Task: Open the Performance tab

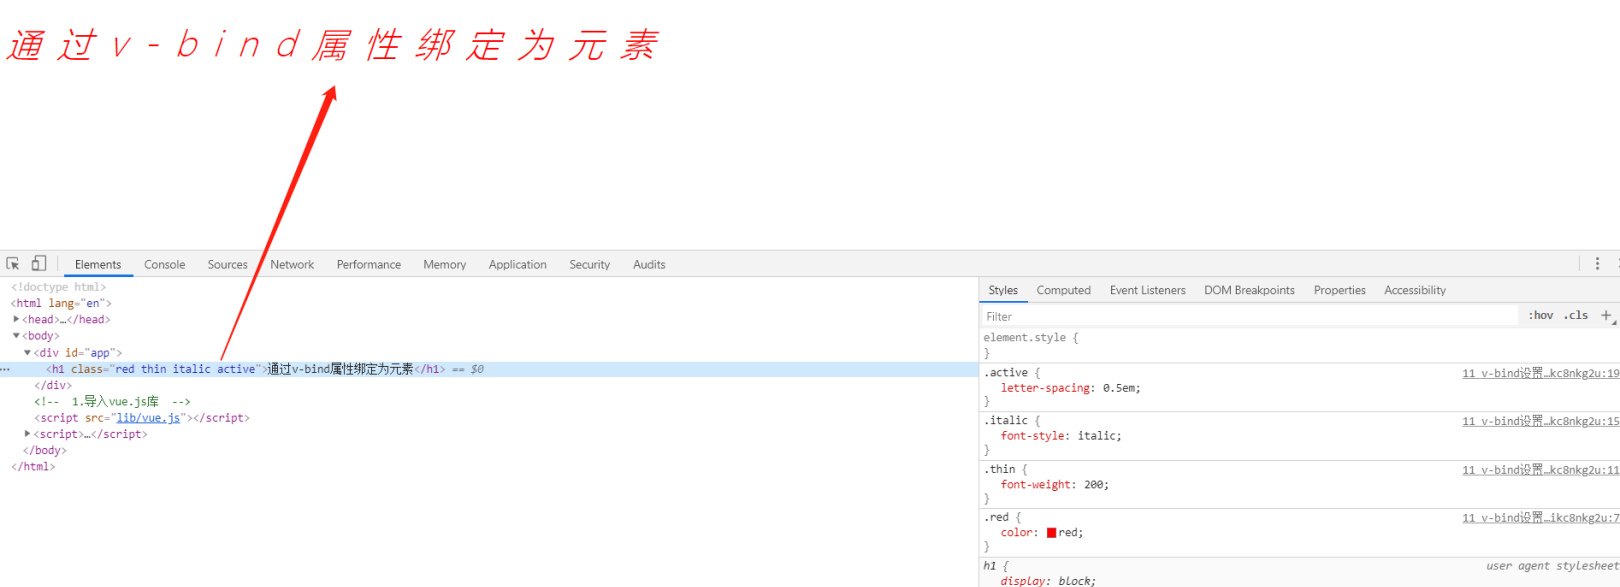Action: 369,265
